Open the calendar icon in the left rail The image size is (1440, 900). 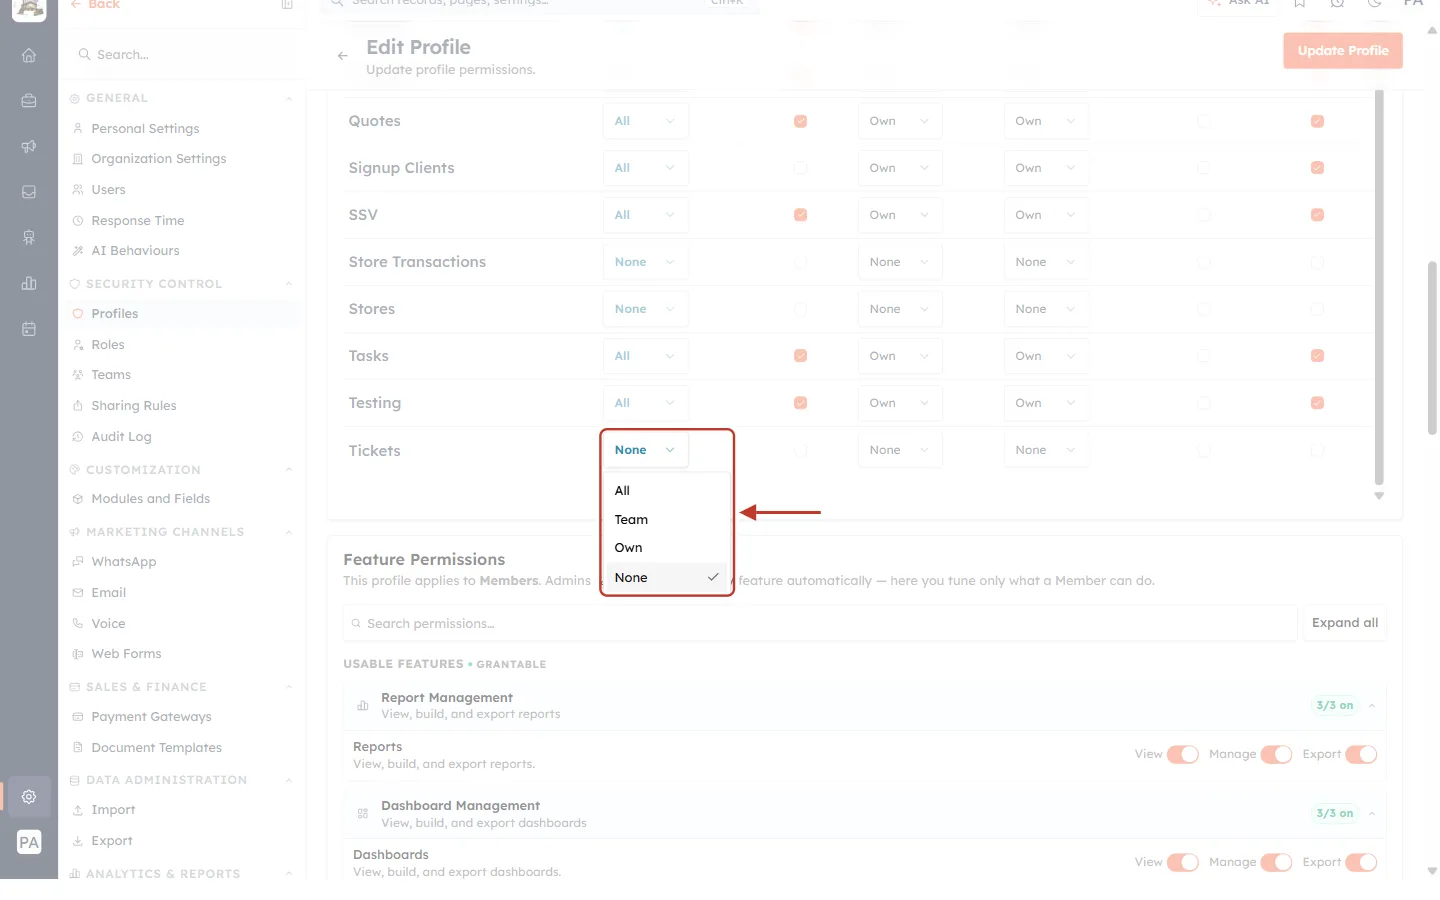tap(29, 329)
